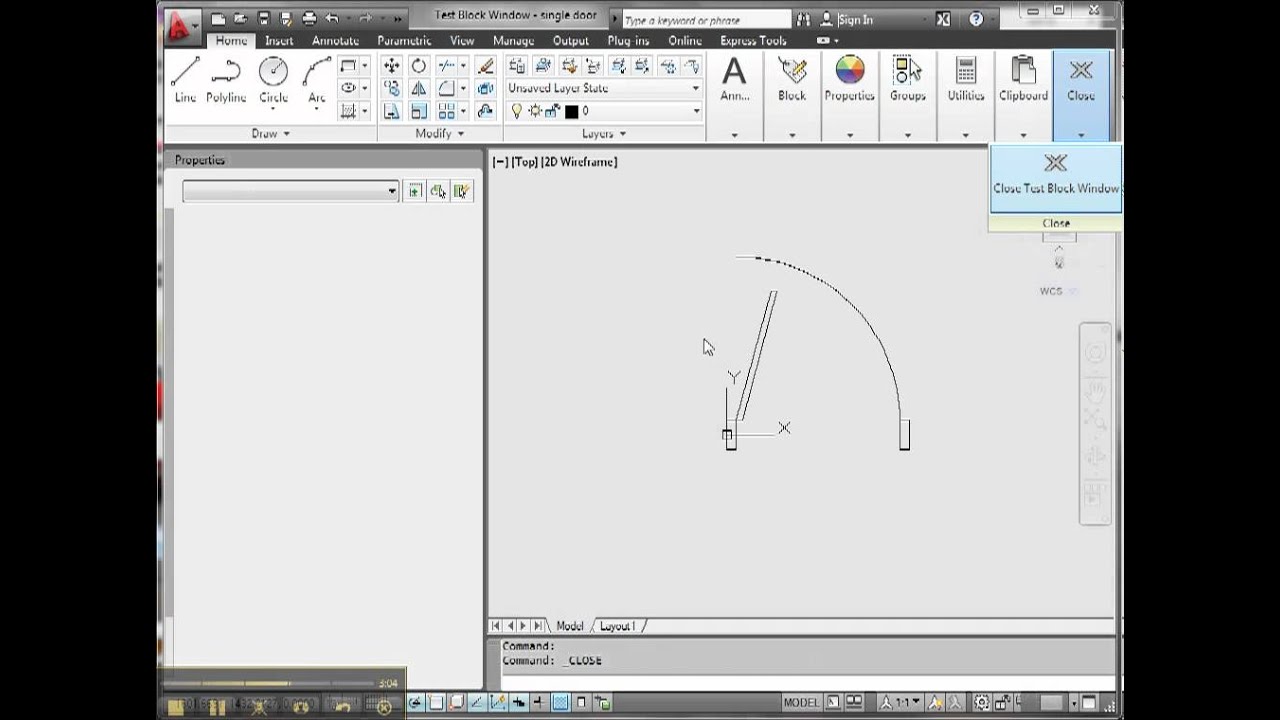1280x720 pixels.
Task: Switch to the Annotate ribbon tab
Action: point(335,40)
